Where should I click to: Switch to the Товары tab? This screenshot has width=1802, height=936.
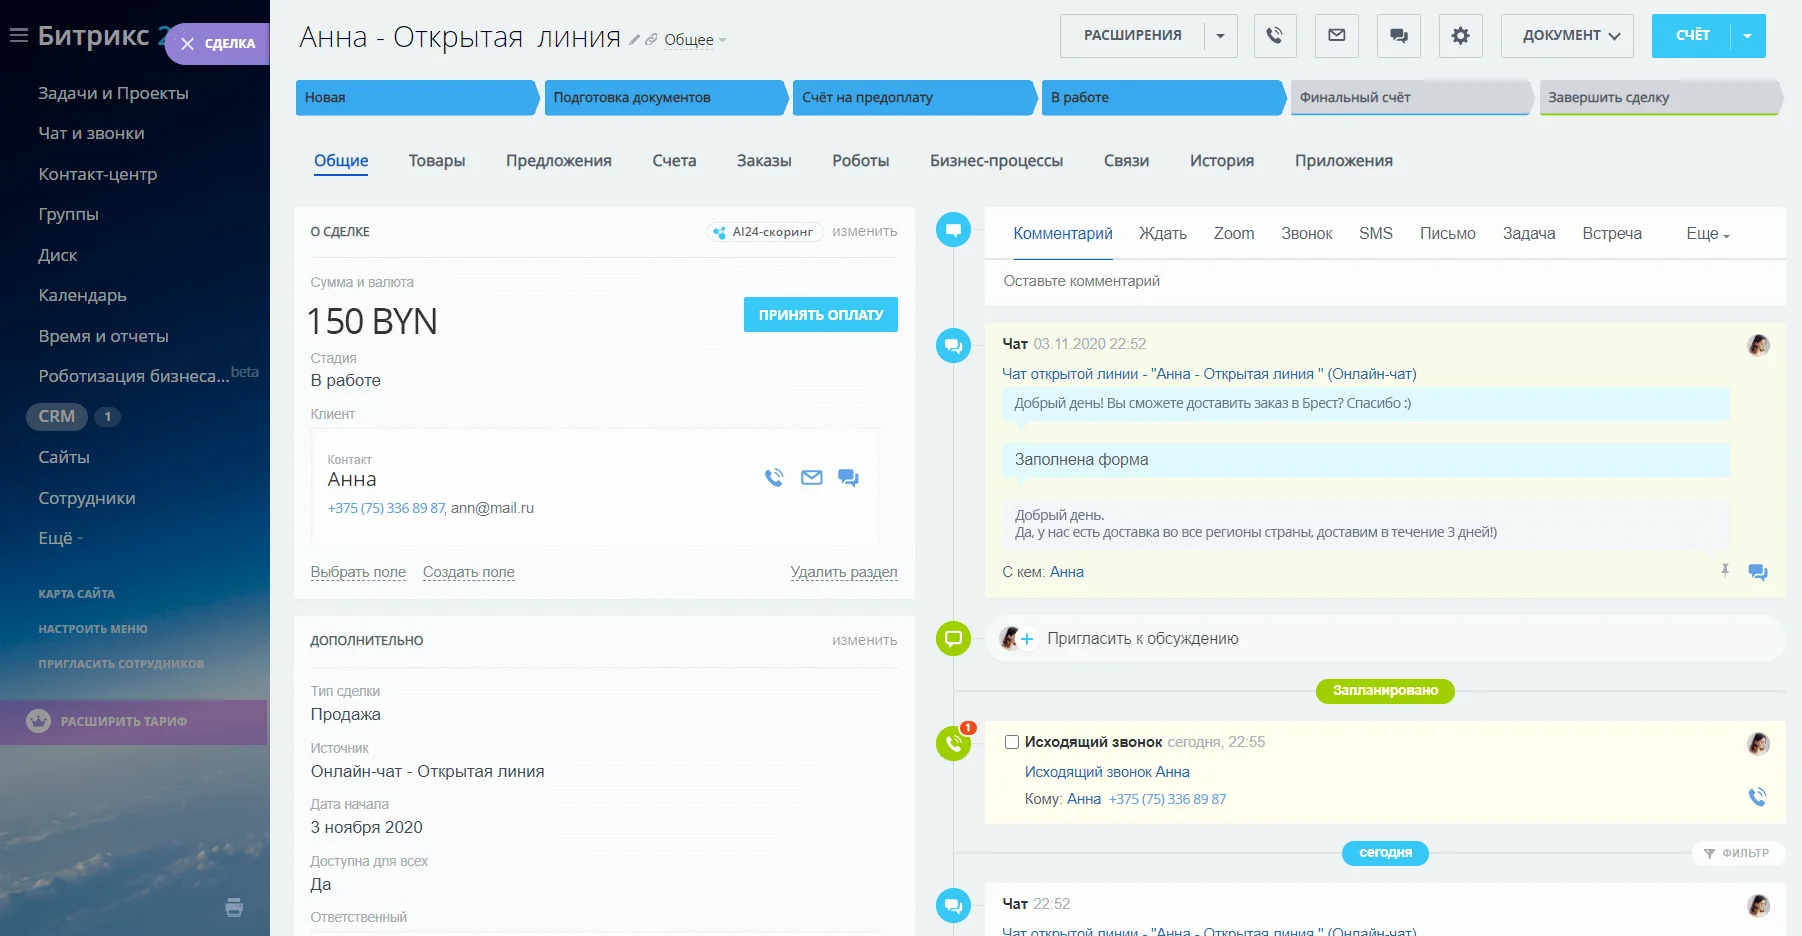pyautogui.click(x=437, y=160)
